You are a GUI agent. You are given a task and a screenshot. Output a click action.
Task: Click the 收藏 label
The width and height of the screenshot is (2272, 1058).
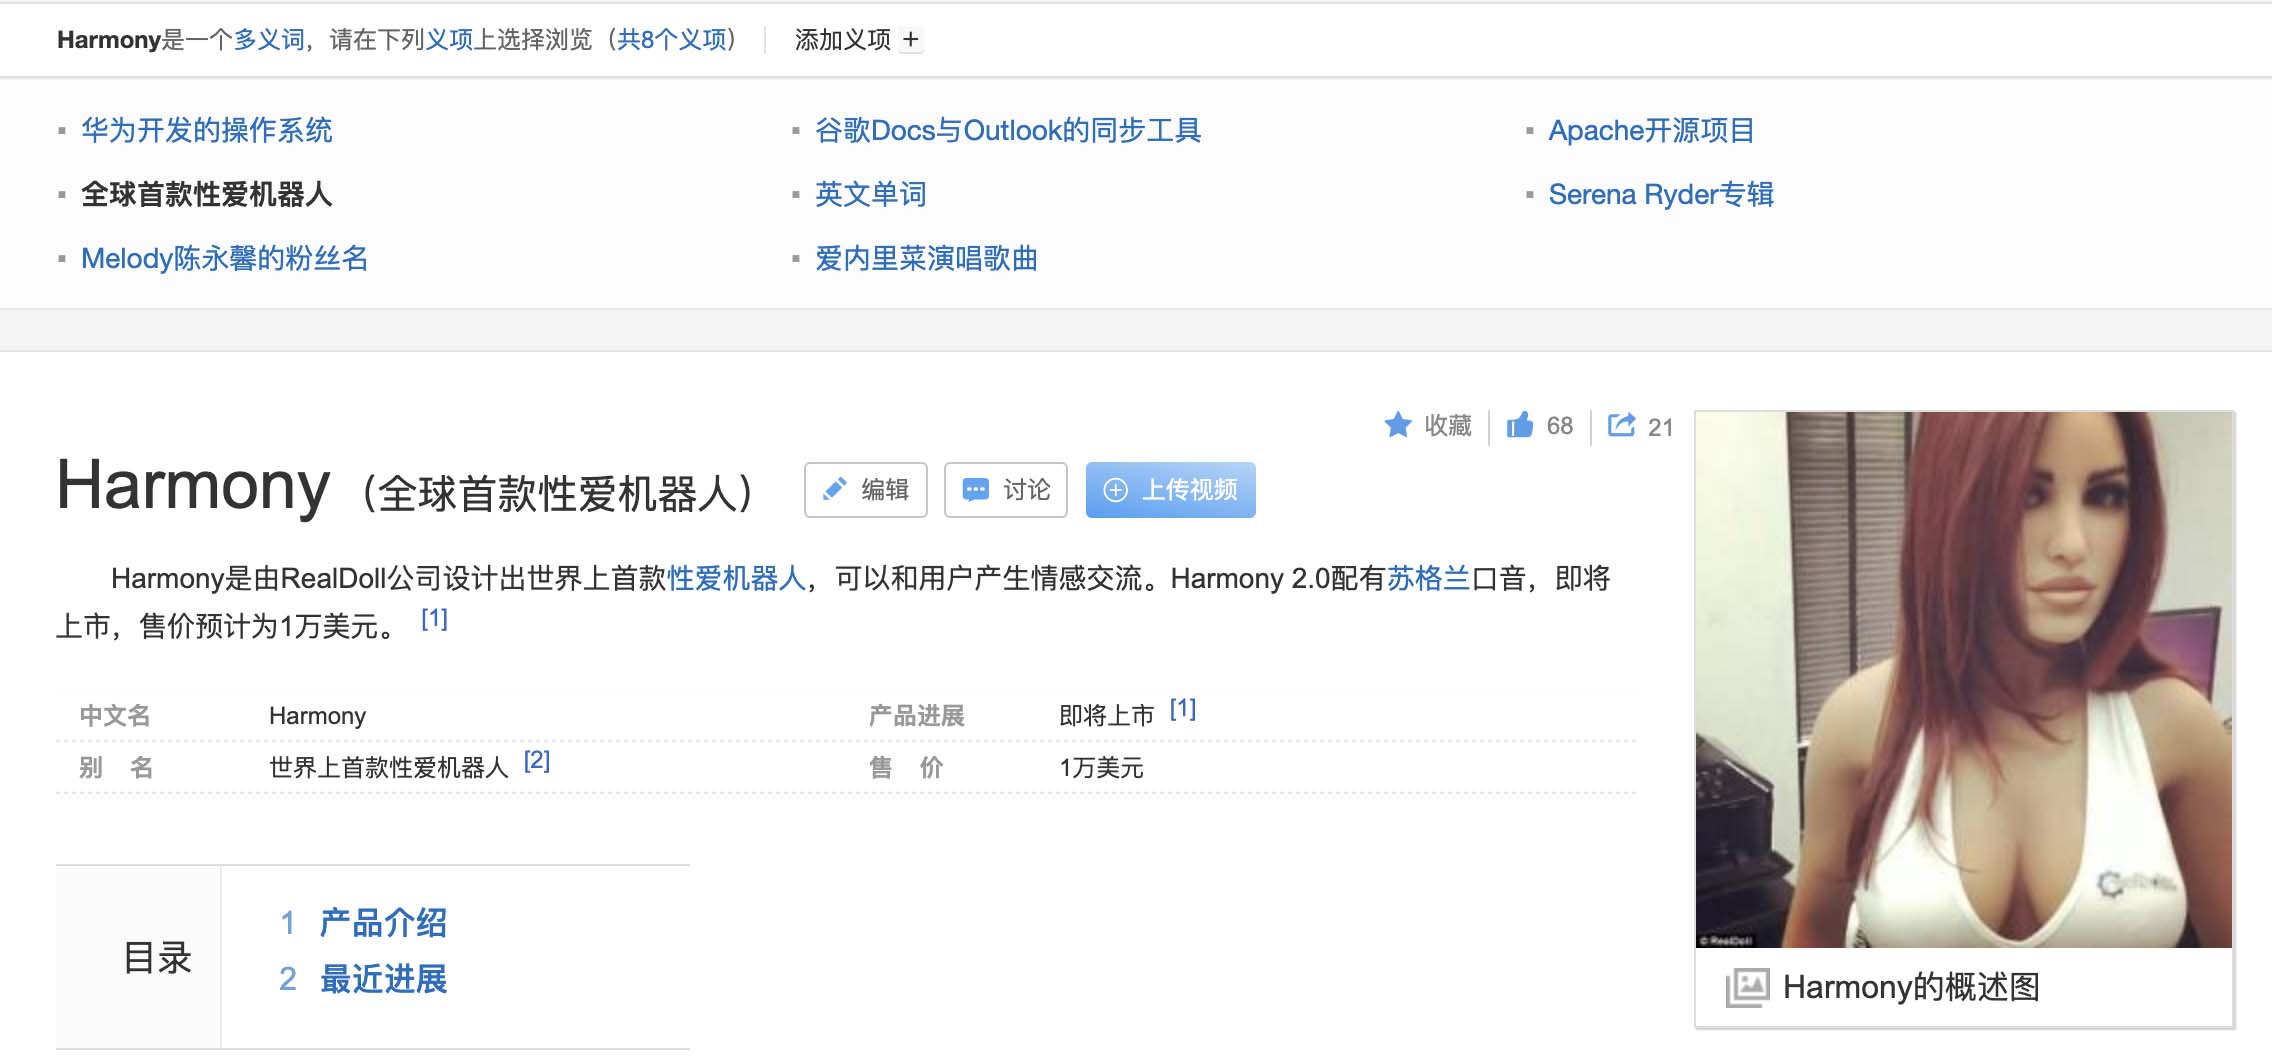(1448, 426)
